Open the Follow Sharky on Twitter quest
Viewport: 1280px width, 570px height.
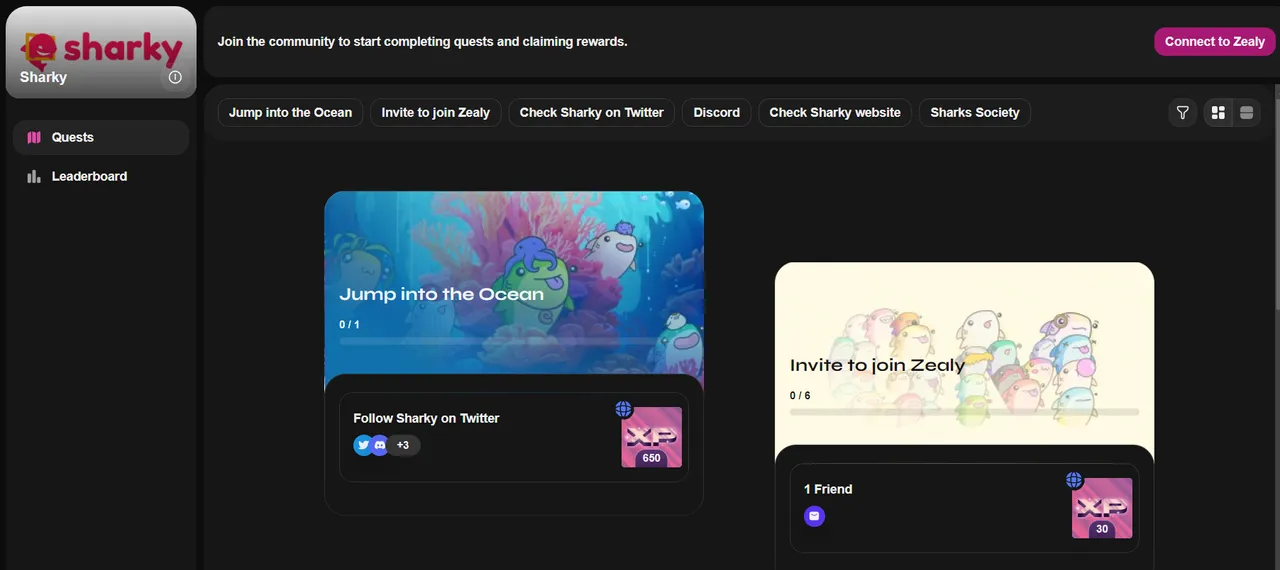point(514,437)
